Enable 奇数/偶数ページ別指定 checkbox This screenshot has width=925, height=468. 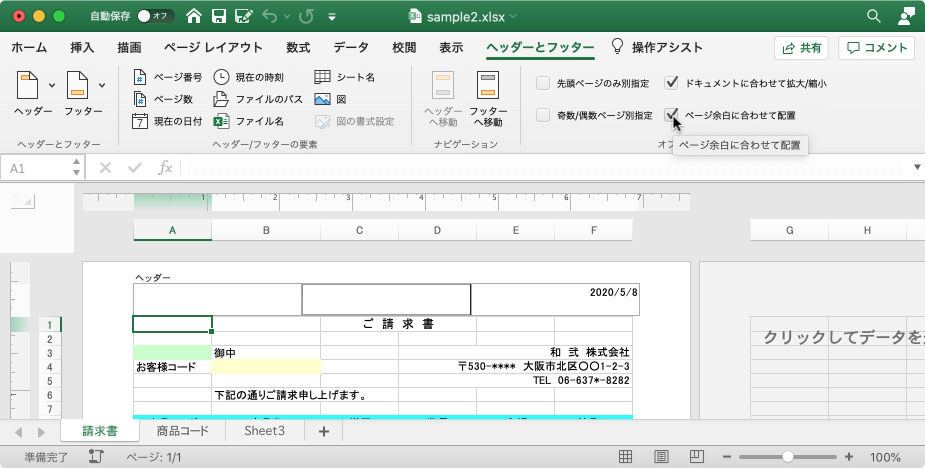click(x=543, y=115)
